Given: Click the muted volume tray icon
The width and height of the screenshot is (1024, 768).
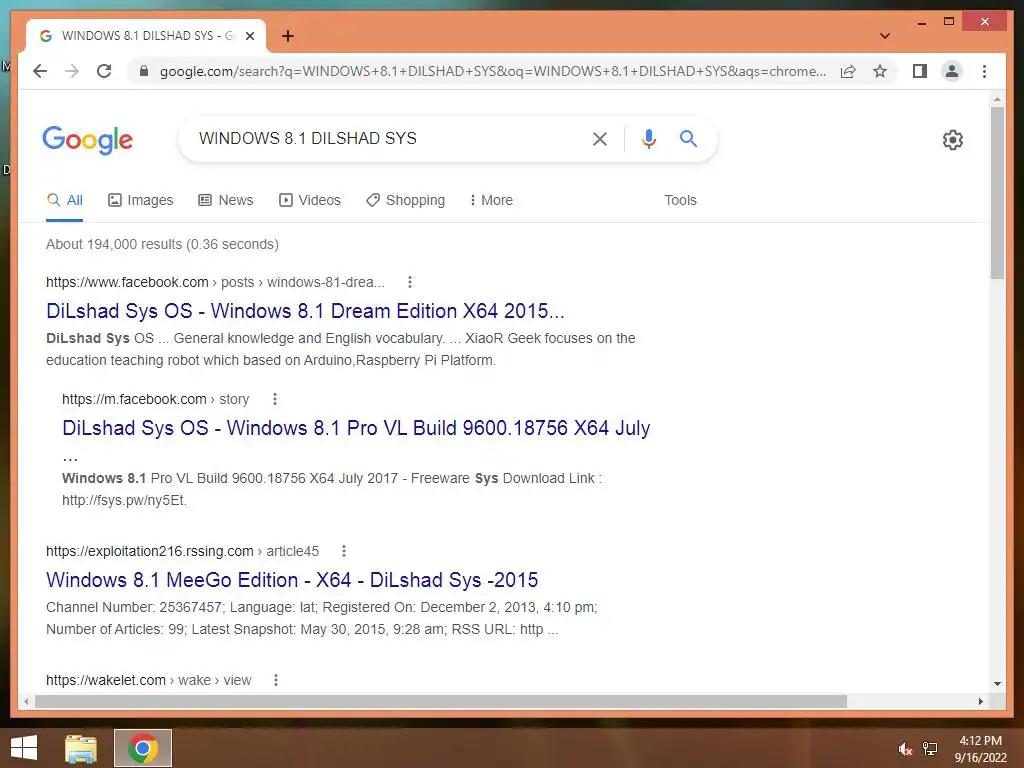Looking at the screenshot, I should point(905,749).
